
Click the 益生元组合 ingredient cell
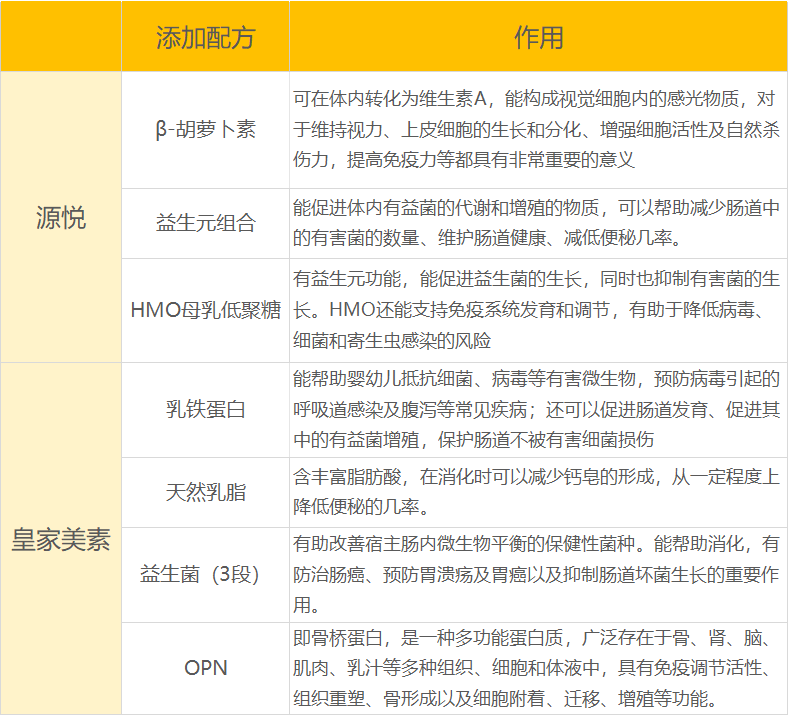click(205, 222)
